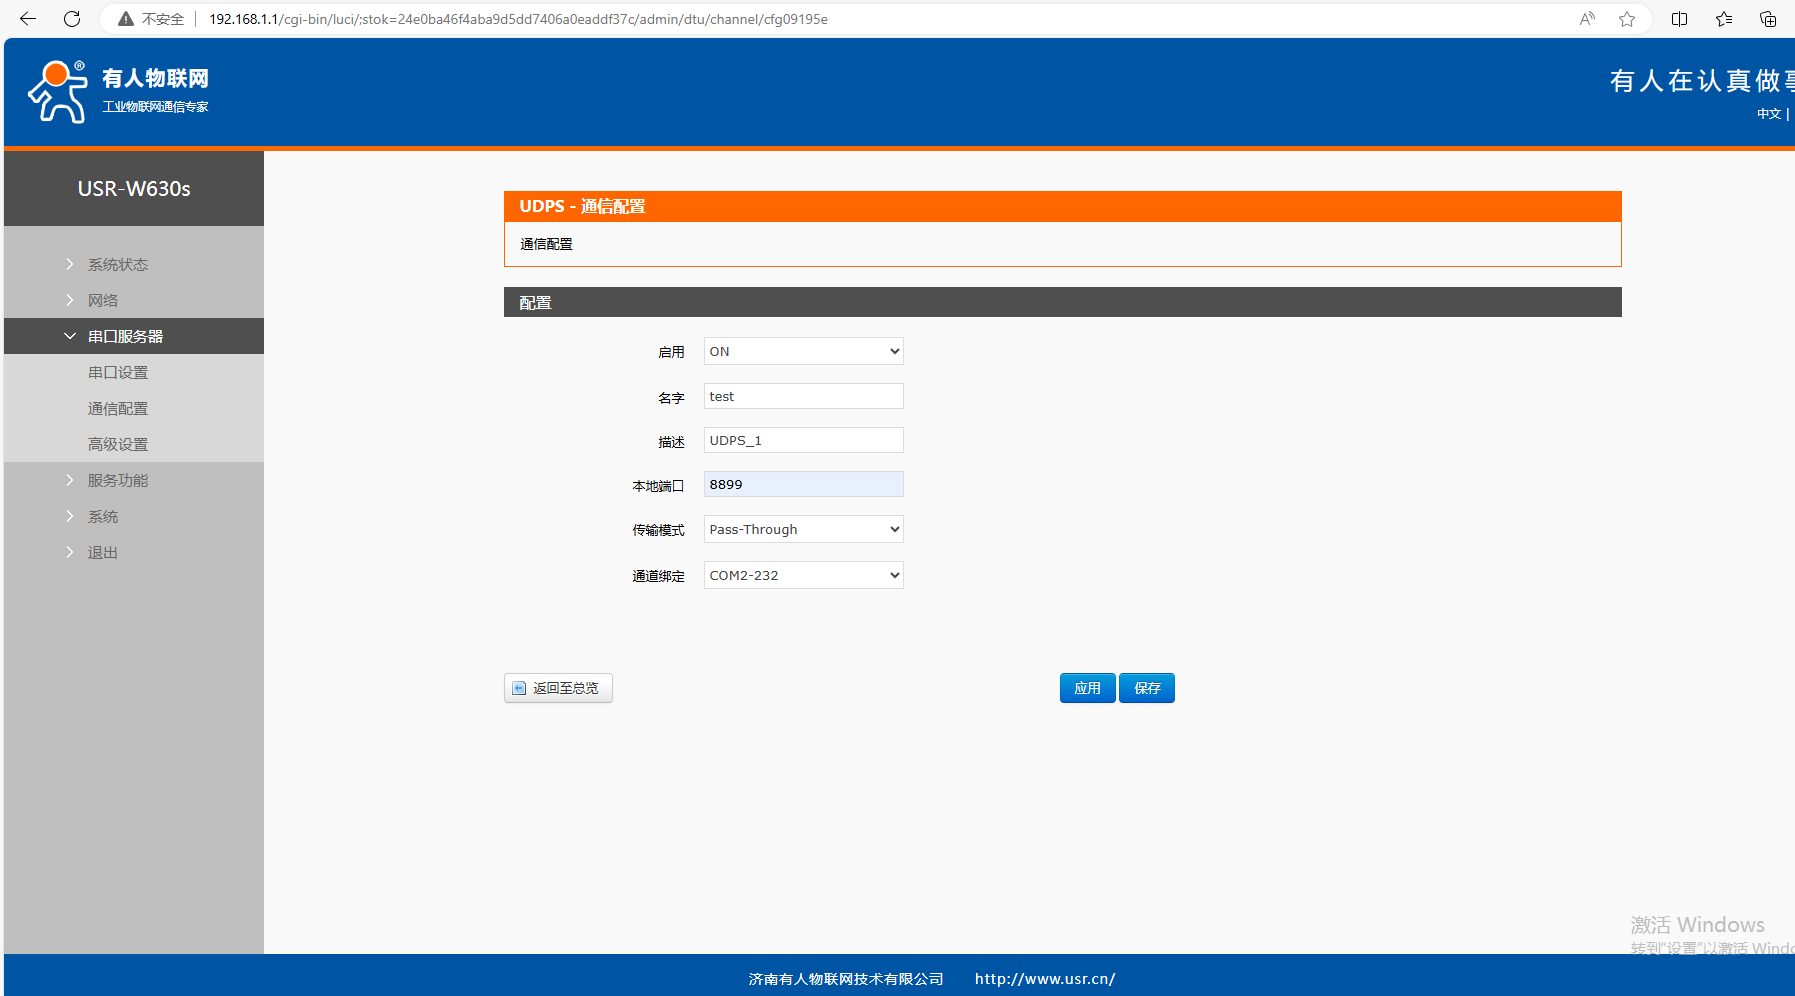Click the 应用 button

click(x=1087, y=688)
